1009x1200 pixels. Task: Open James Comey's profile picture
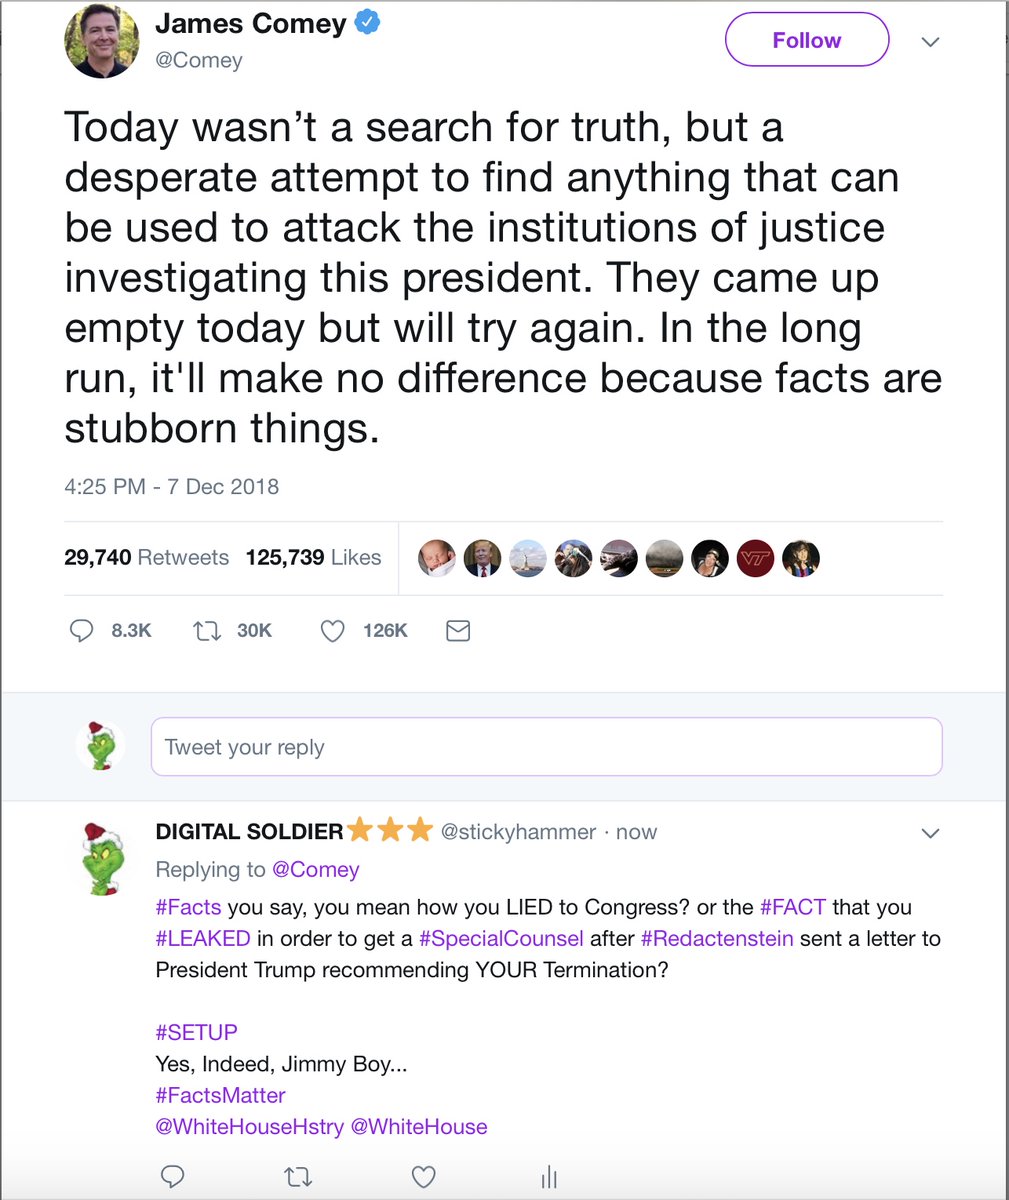(101, 41)
